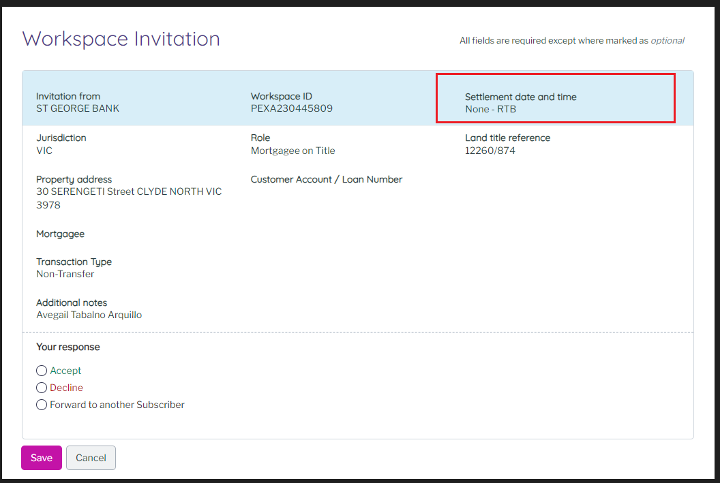Click the land title reference 12260/874
The height and width of the screenshot is (484, 720).
[x=491, y=151]
